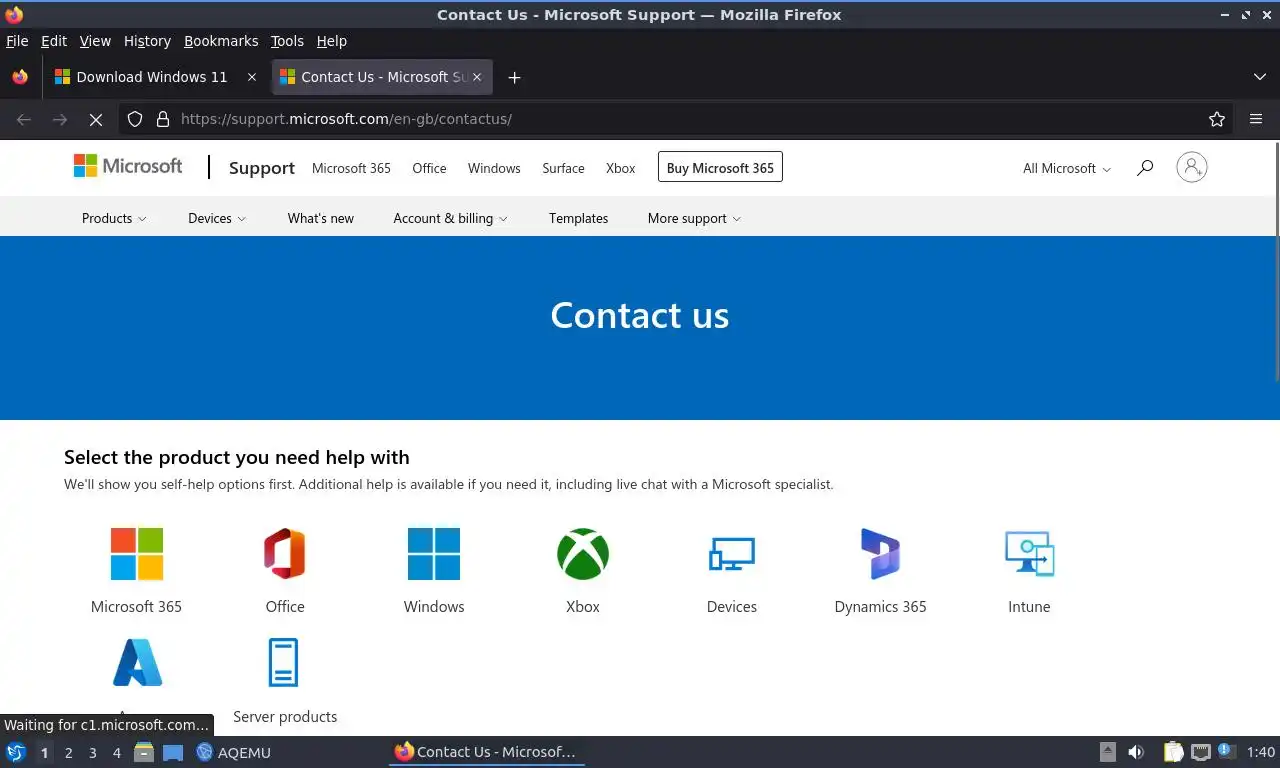Open the Bookmarks menu
1280x768 pixels.
(x=221, y=41)
